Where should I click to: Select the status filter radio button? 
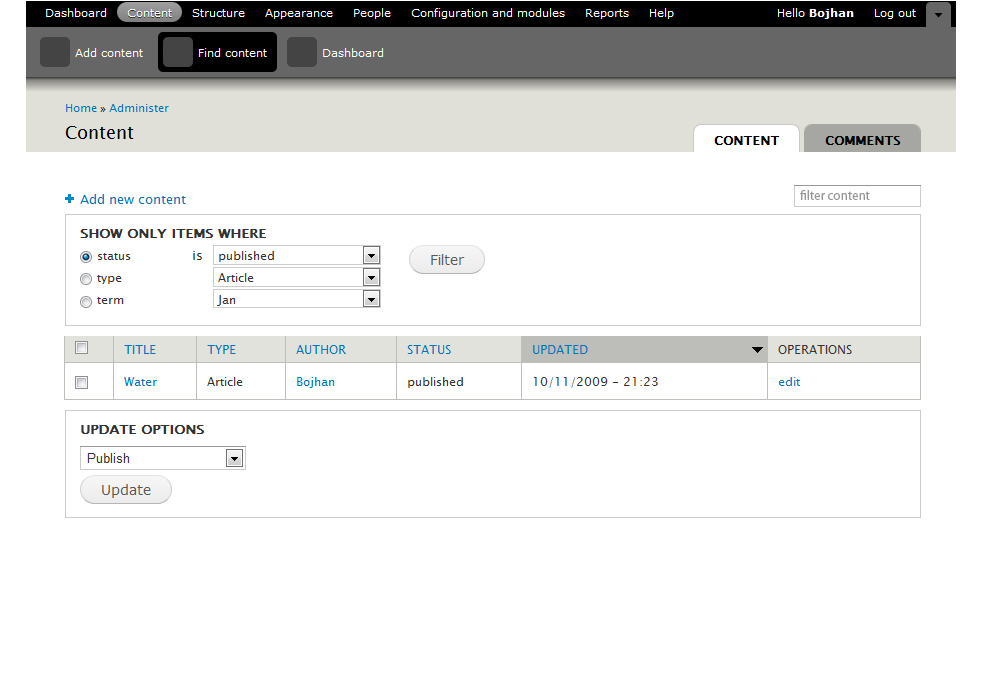86,257
